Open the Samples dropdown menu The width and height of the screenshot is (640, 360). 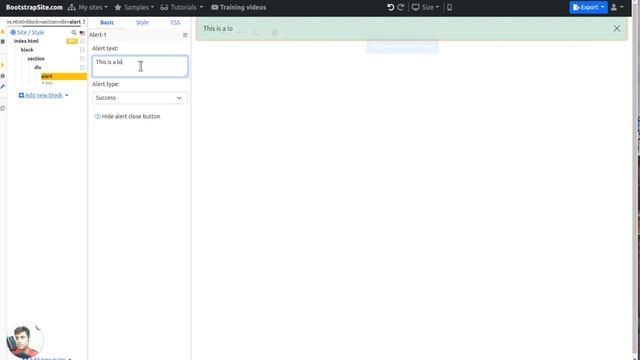click(x=134, y=7)
